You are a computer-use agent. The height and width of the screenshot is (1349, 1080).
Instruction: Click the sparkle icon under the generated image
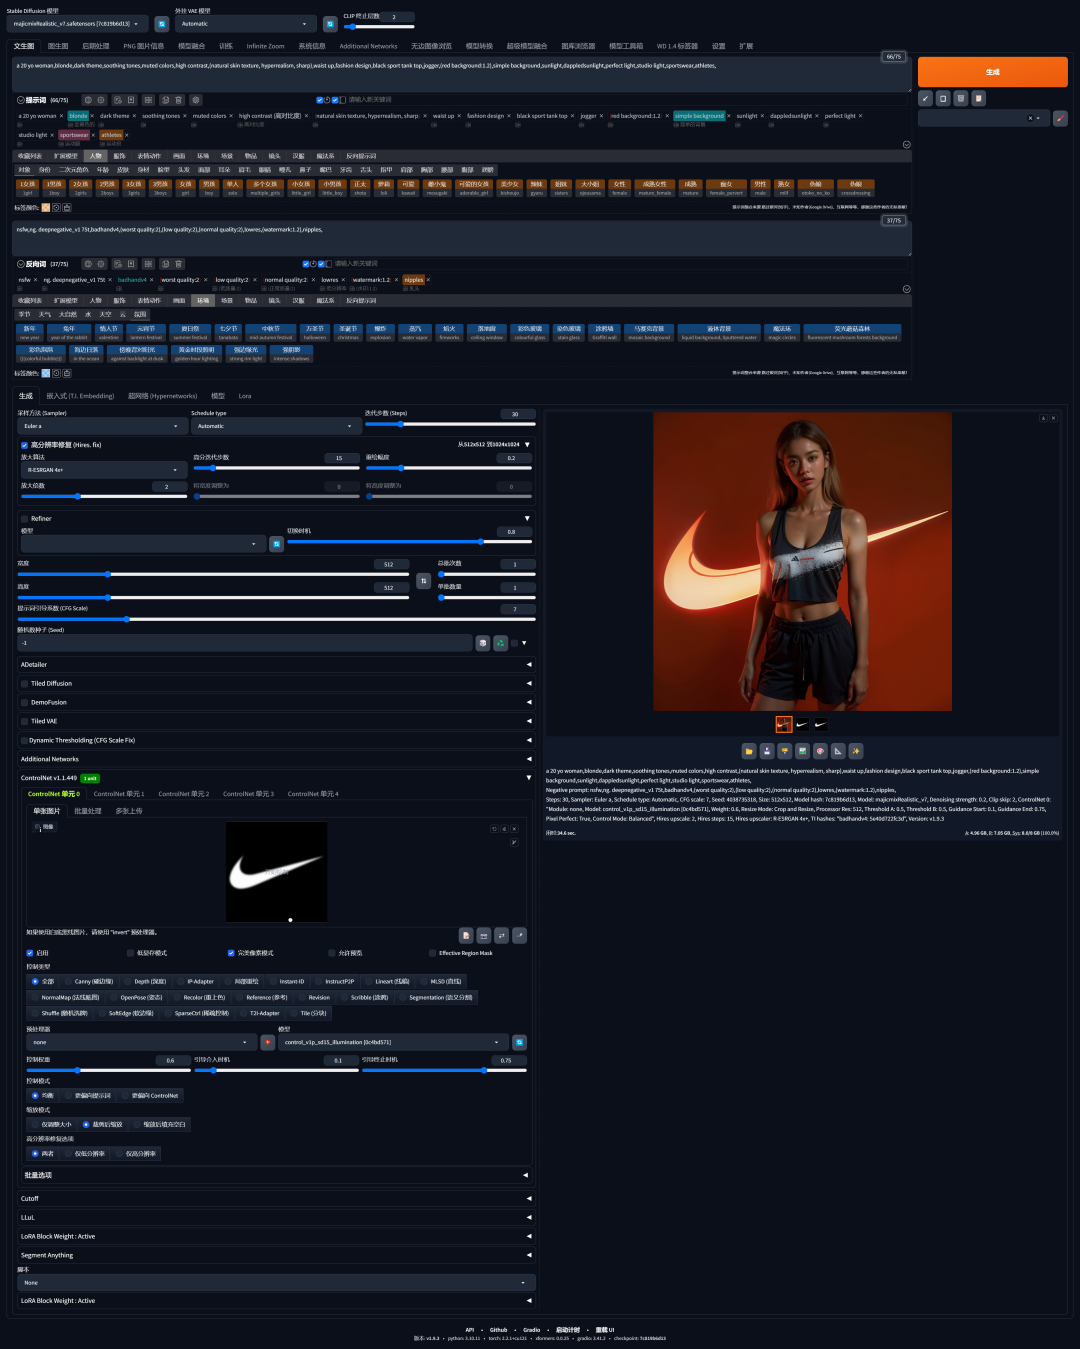tap(856, 751)
